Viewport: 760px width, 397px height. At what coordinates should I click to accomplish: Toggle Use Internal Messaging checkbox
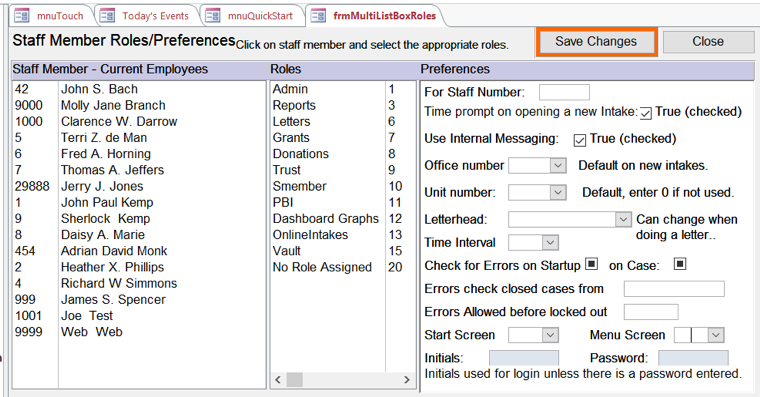(580, 140)
